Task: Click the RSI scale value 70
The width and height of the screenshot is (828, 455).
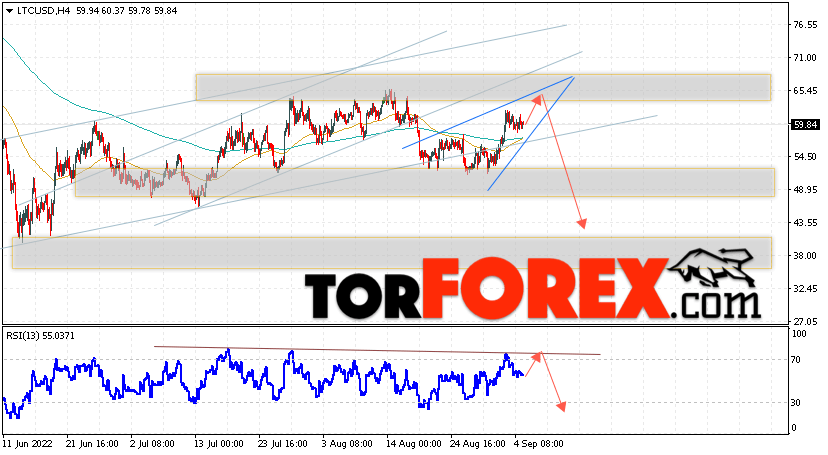Action: click(796, 360)
